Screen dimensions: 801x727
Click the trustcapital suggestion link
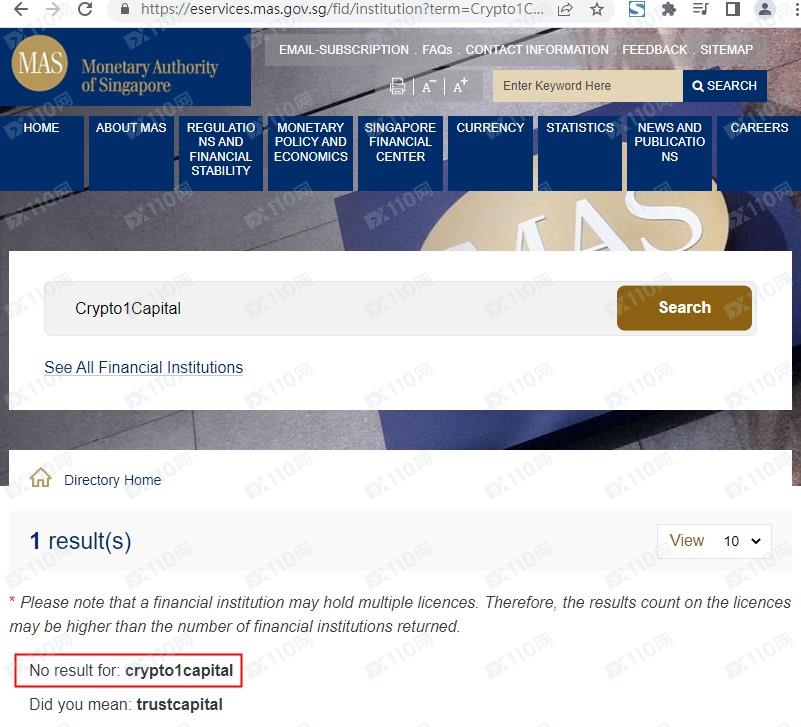click(179, 704)
